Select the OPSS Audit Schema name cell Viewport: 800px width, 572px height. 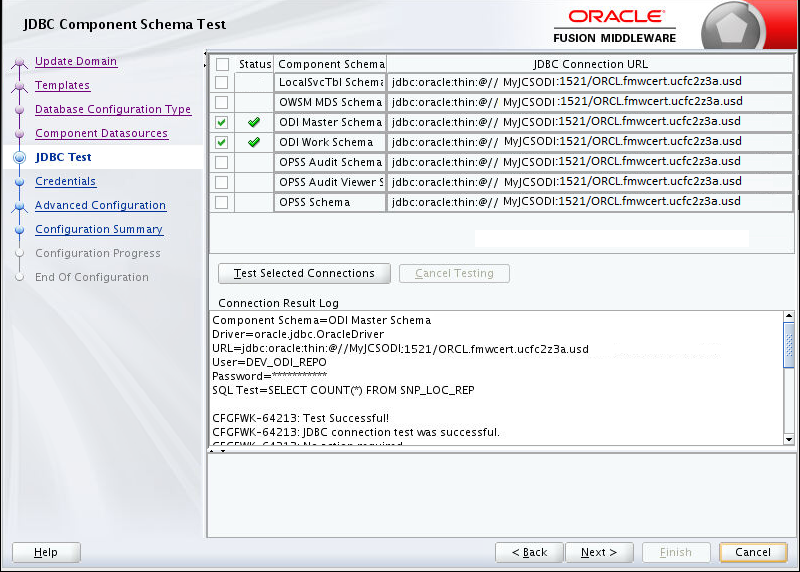pos(330,162)
